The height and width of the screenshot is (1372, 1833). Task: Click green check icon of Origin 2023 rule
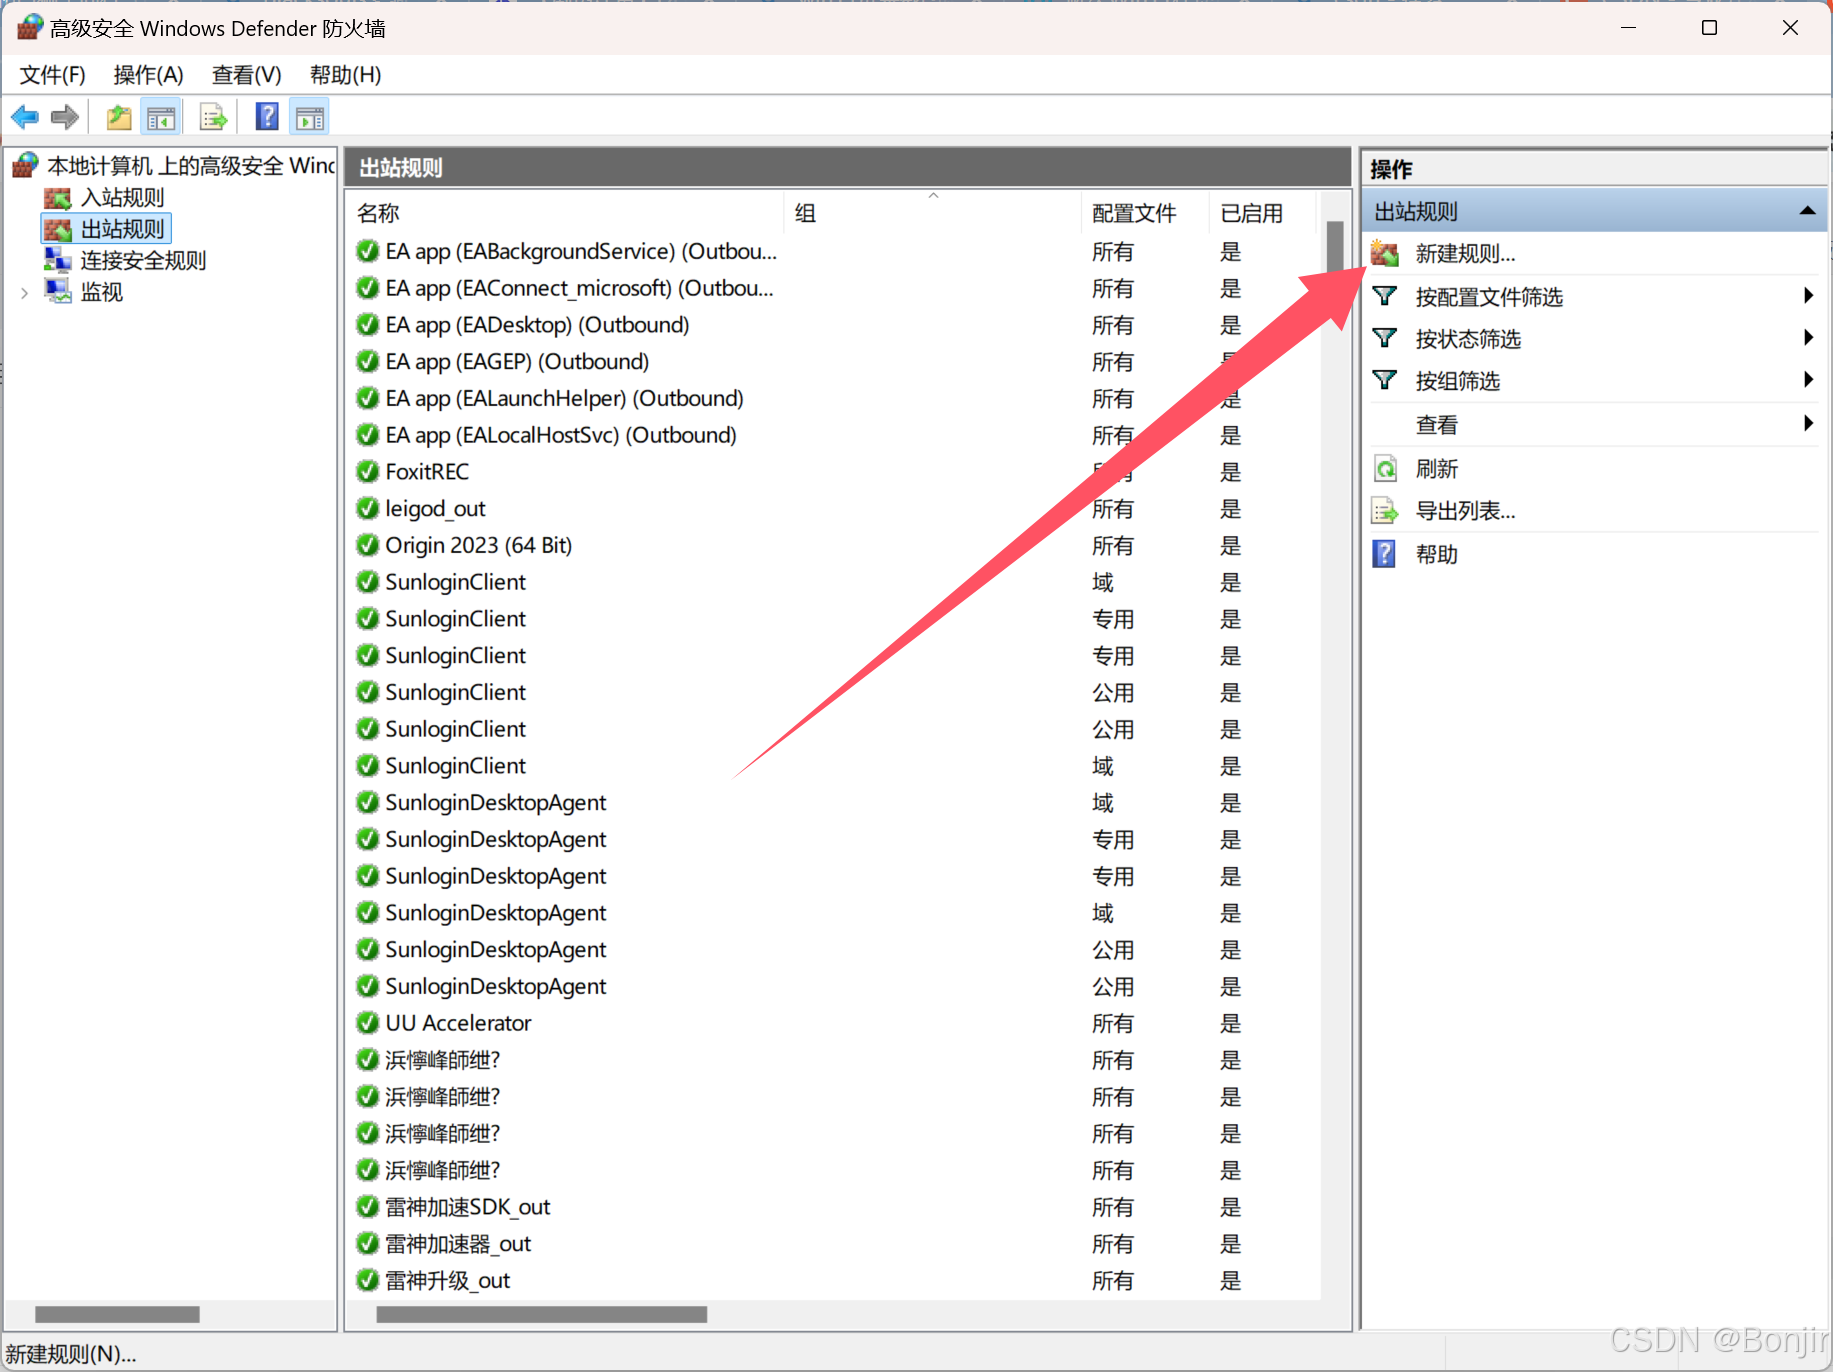click(x=368, y=545)
